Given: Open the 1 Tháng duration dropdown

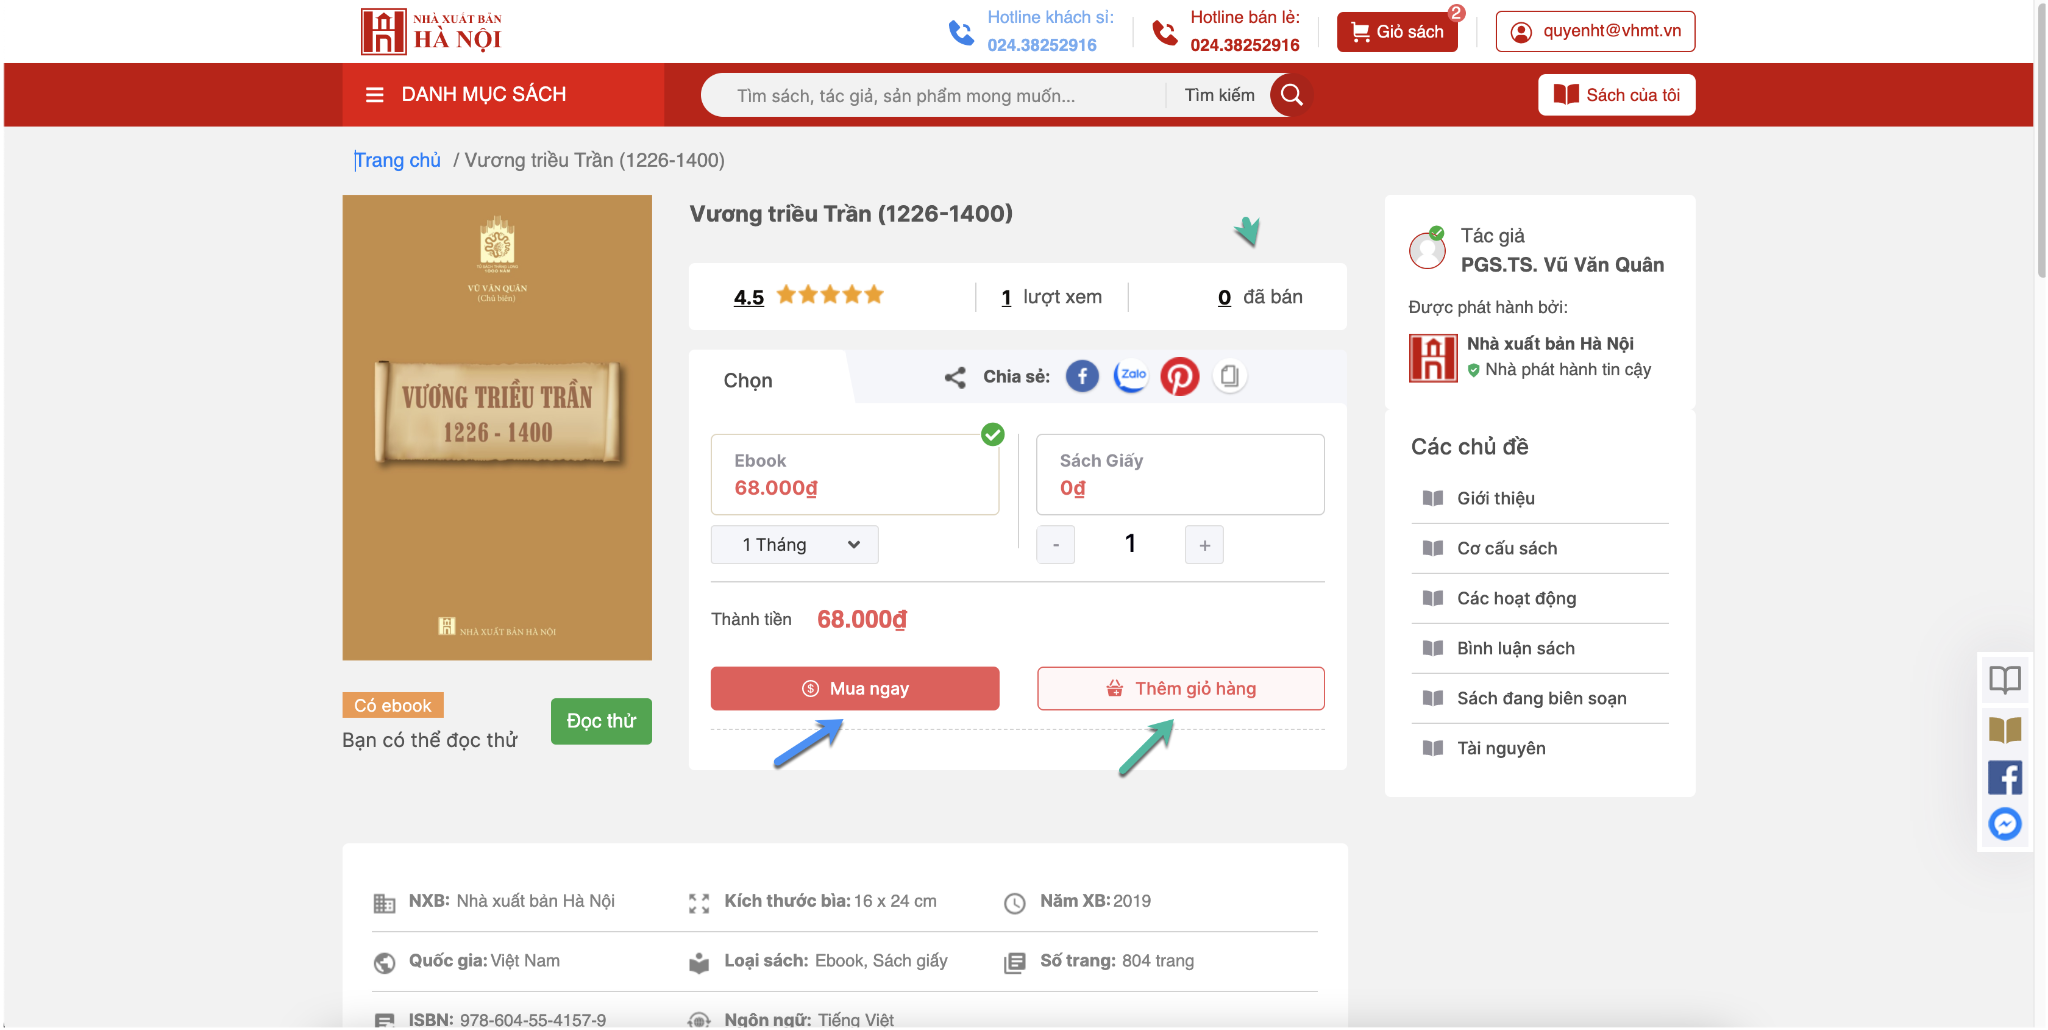Looking at the screenshot, I should coord(795,545).
